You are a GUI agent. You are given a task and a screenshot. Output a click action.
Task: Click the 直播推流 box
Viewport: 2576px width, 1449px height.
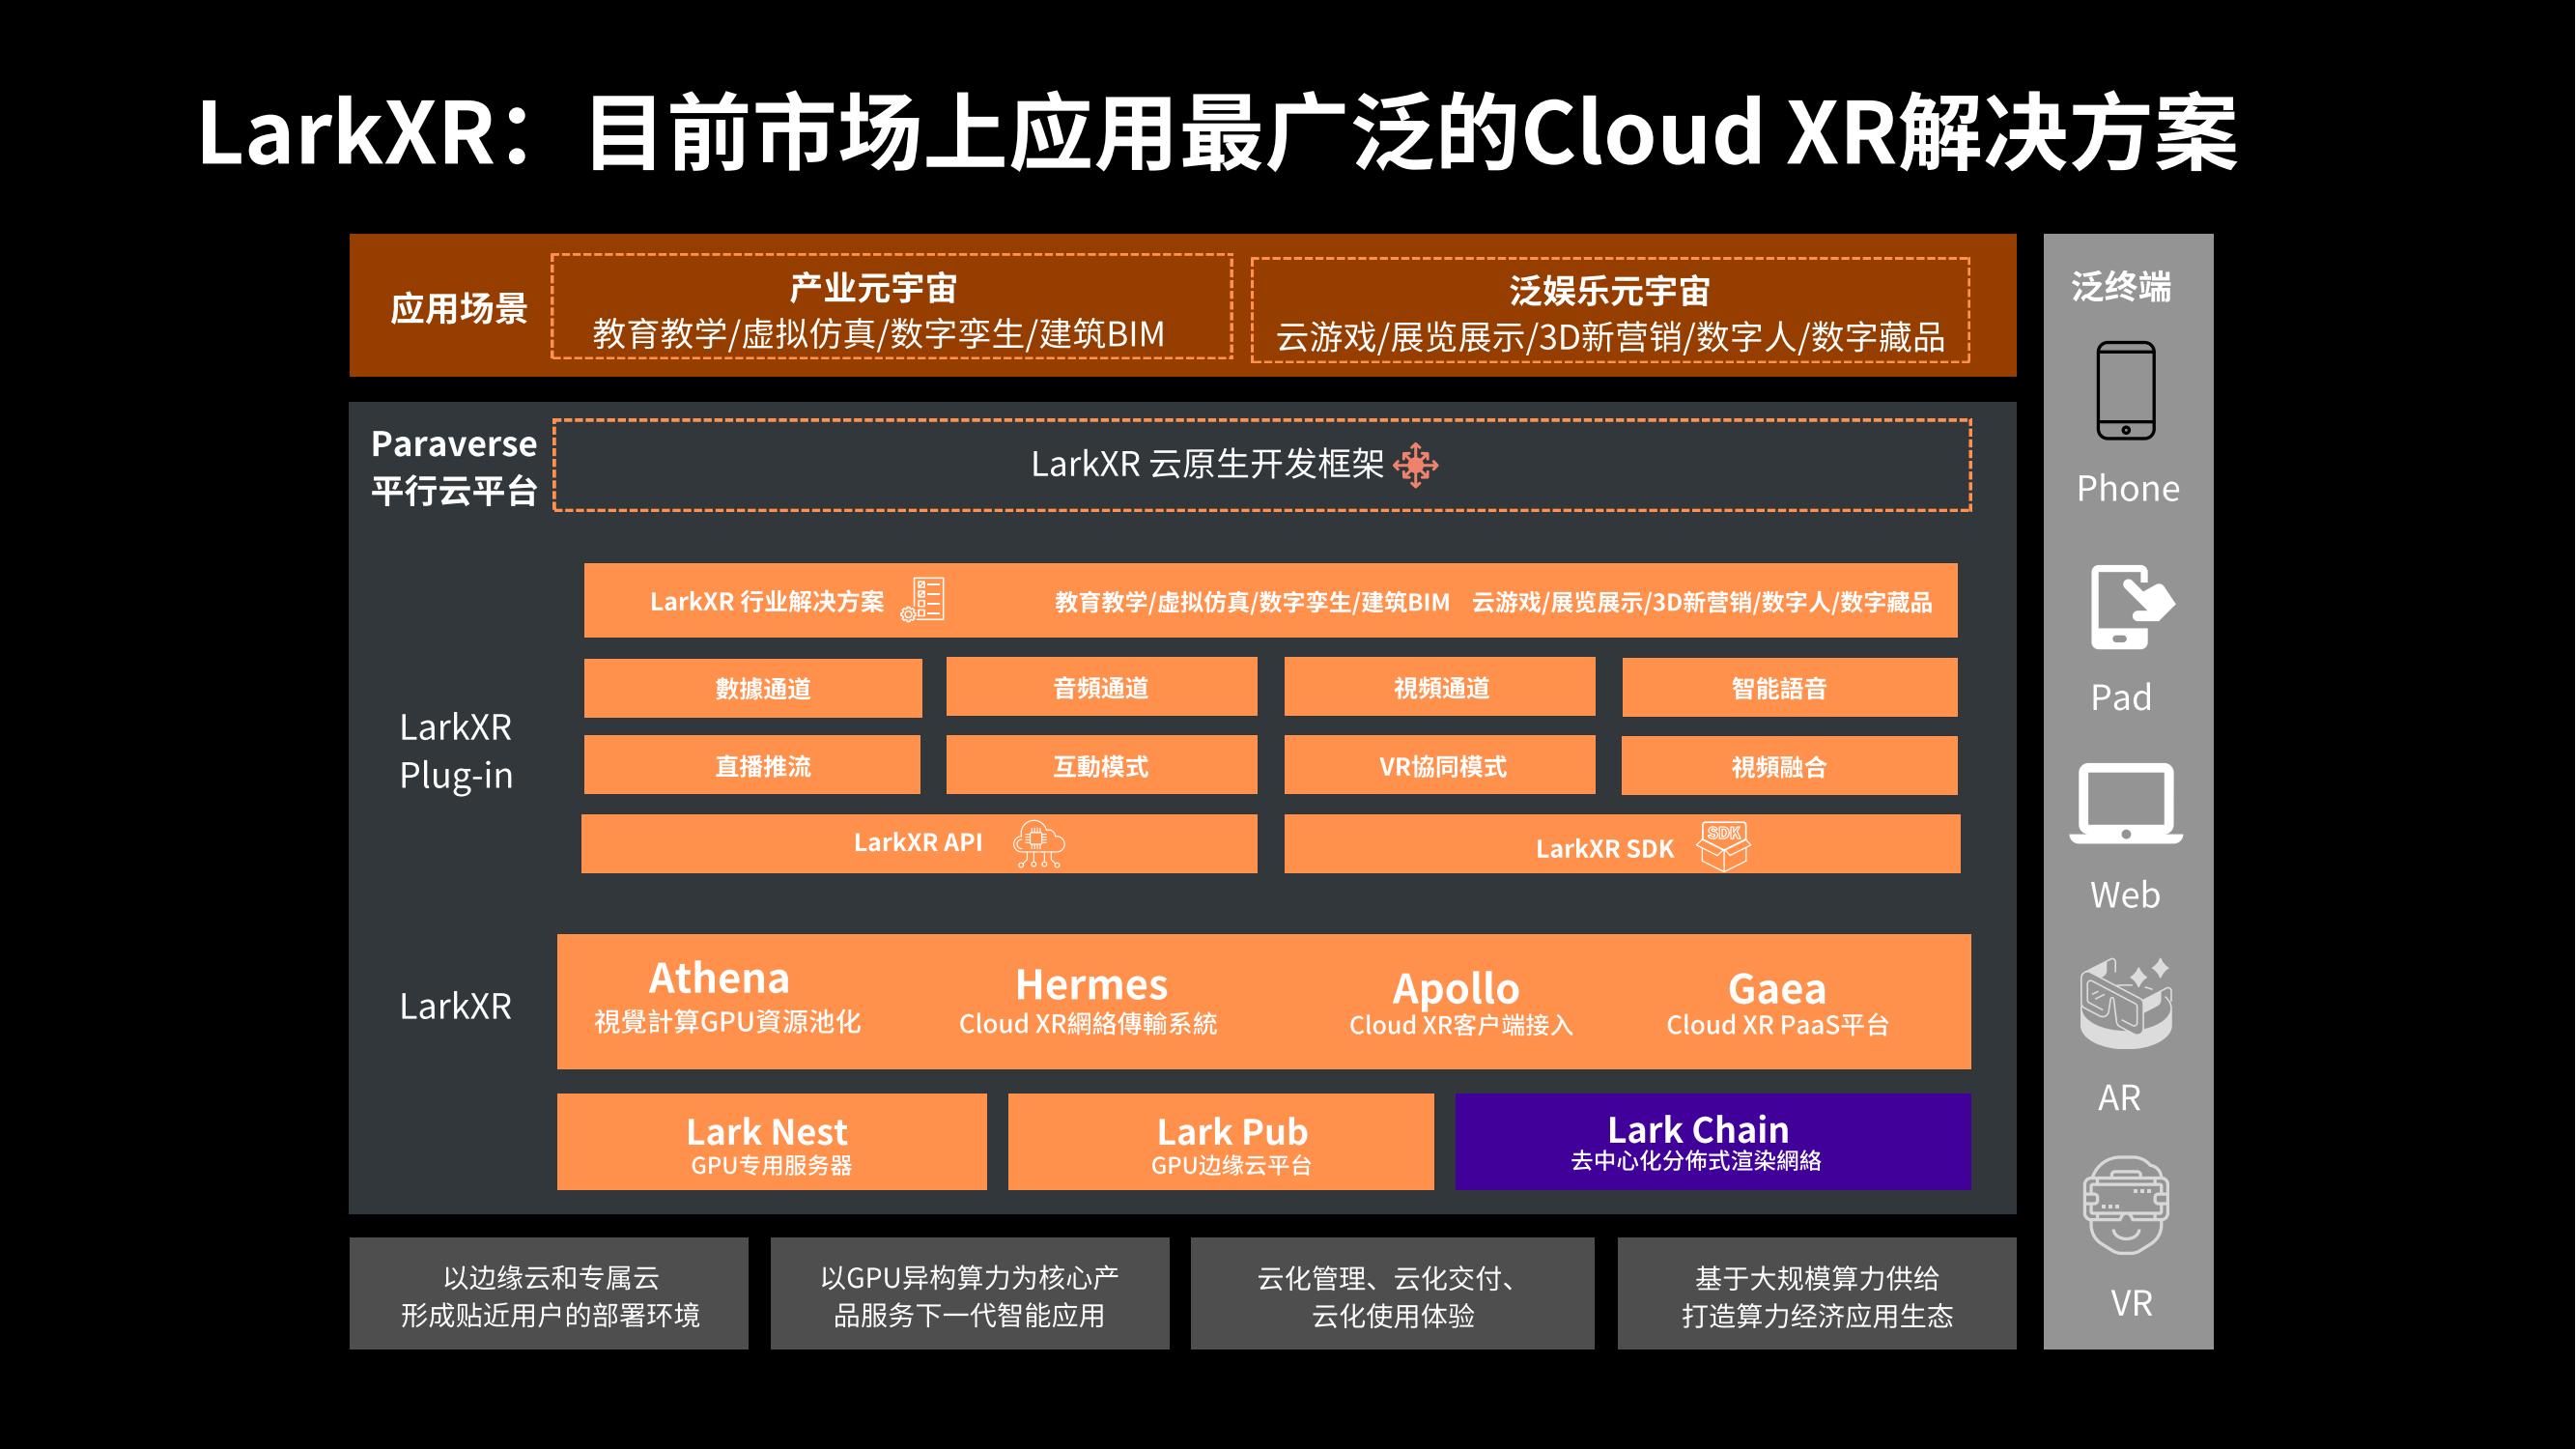(x=752, y=766)
